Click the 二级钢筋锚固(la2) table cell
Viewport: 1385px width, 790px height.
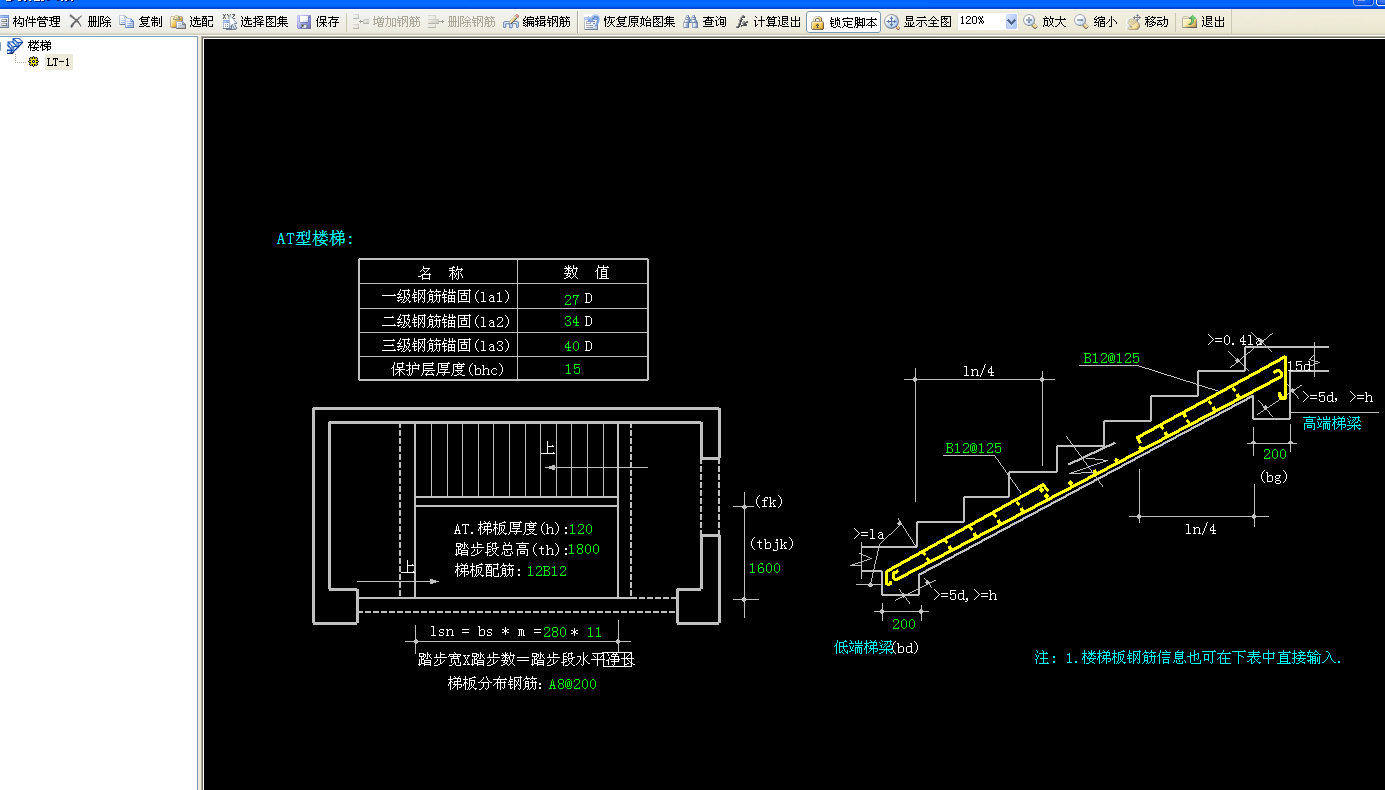tap(438, 322)
